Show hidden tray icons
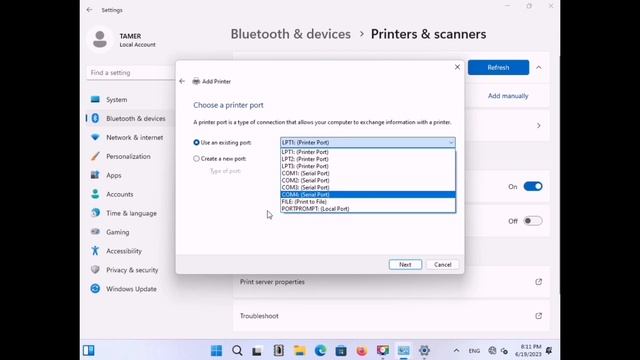Image resolution: width=640 pixels, height=360 pixels. [456, 350]
